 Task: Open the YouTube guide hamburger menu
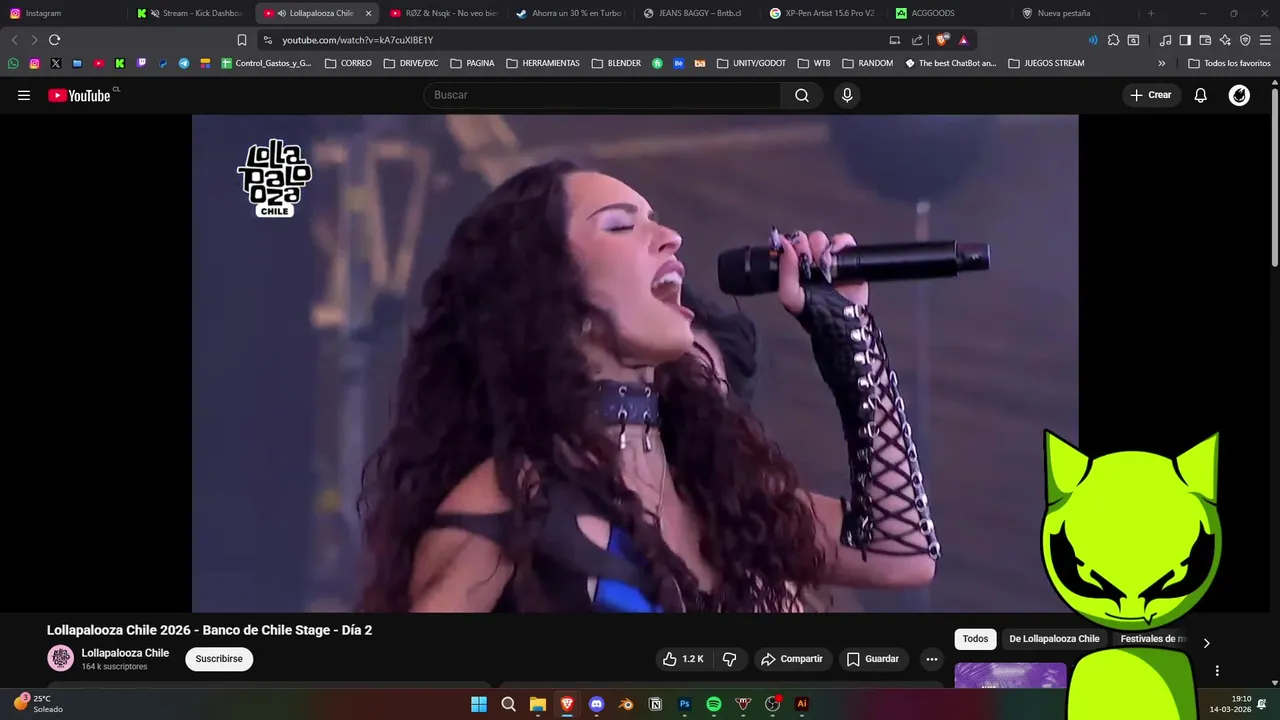click(24, 95)
